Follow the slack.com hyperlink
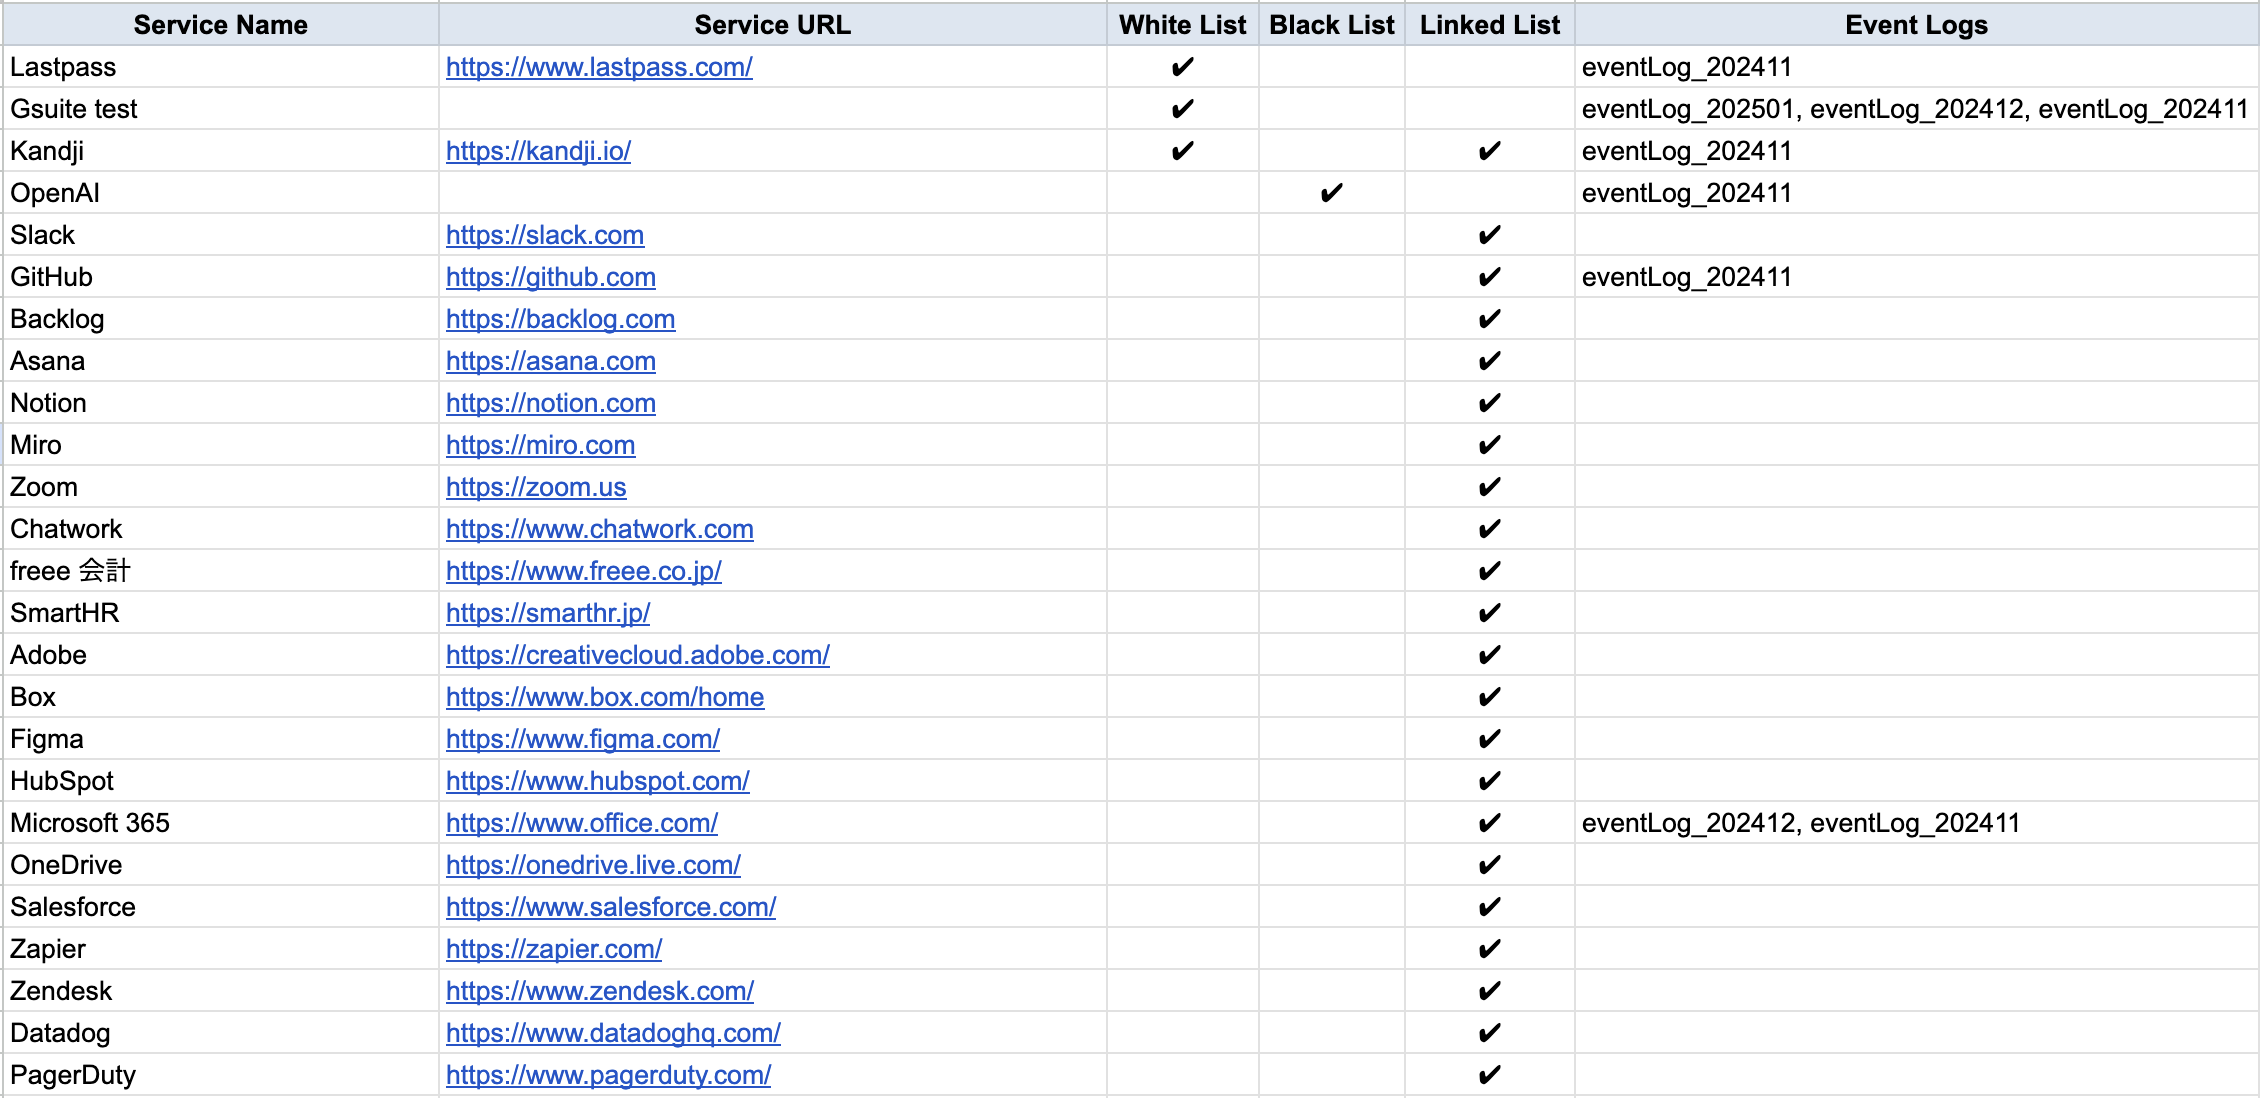 [x=545, y=235]
